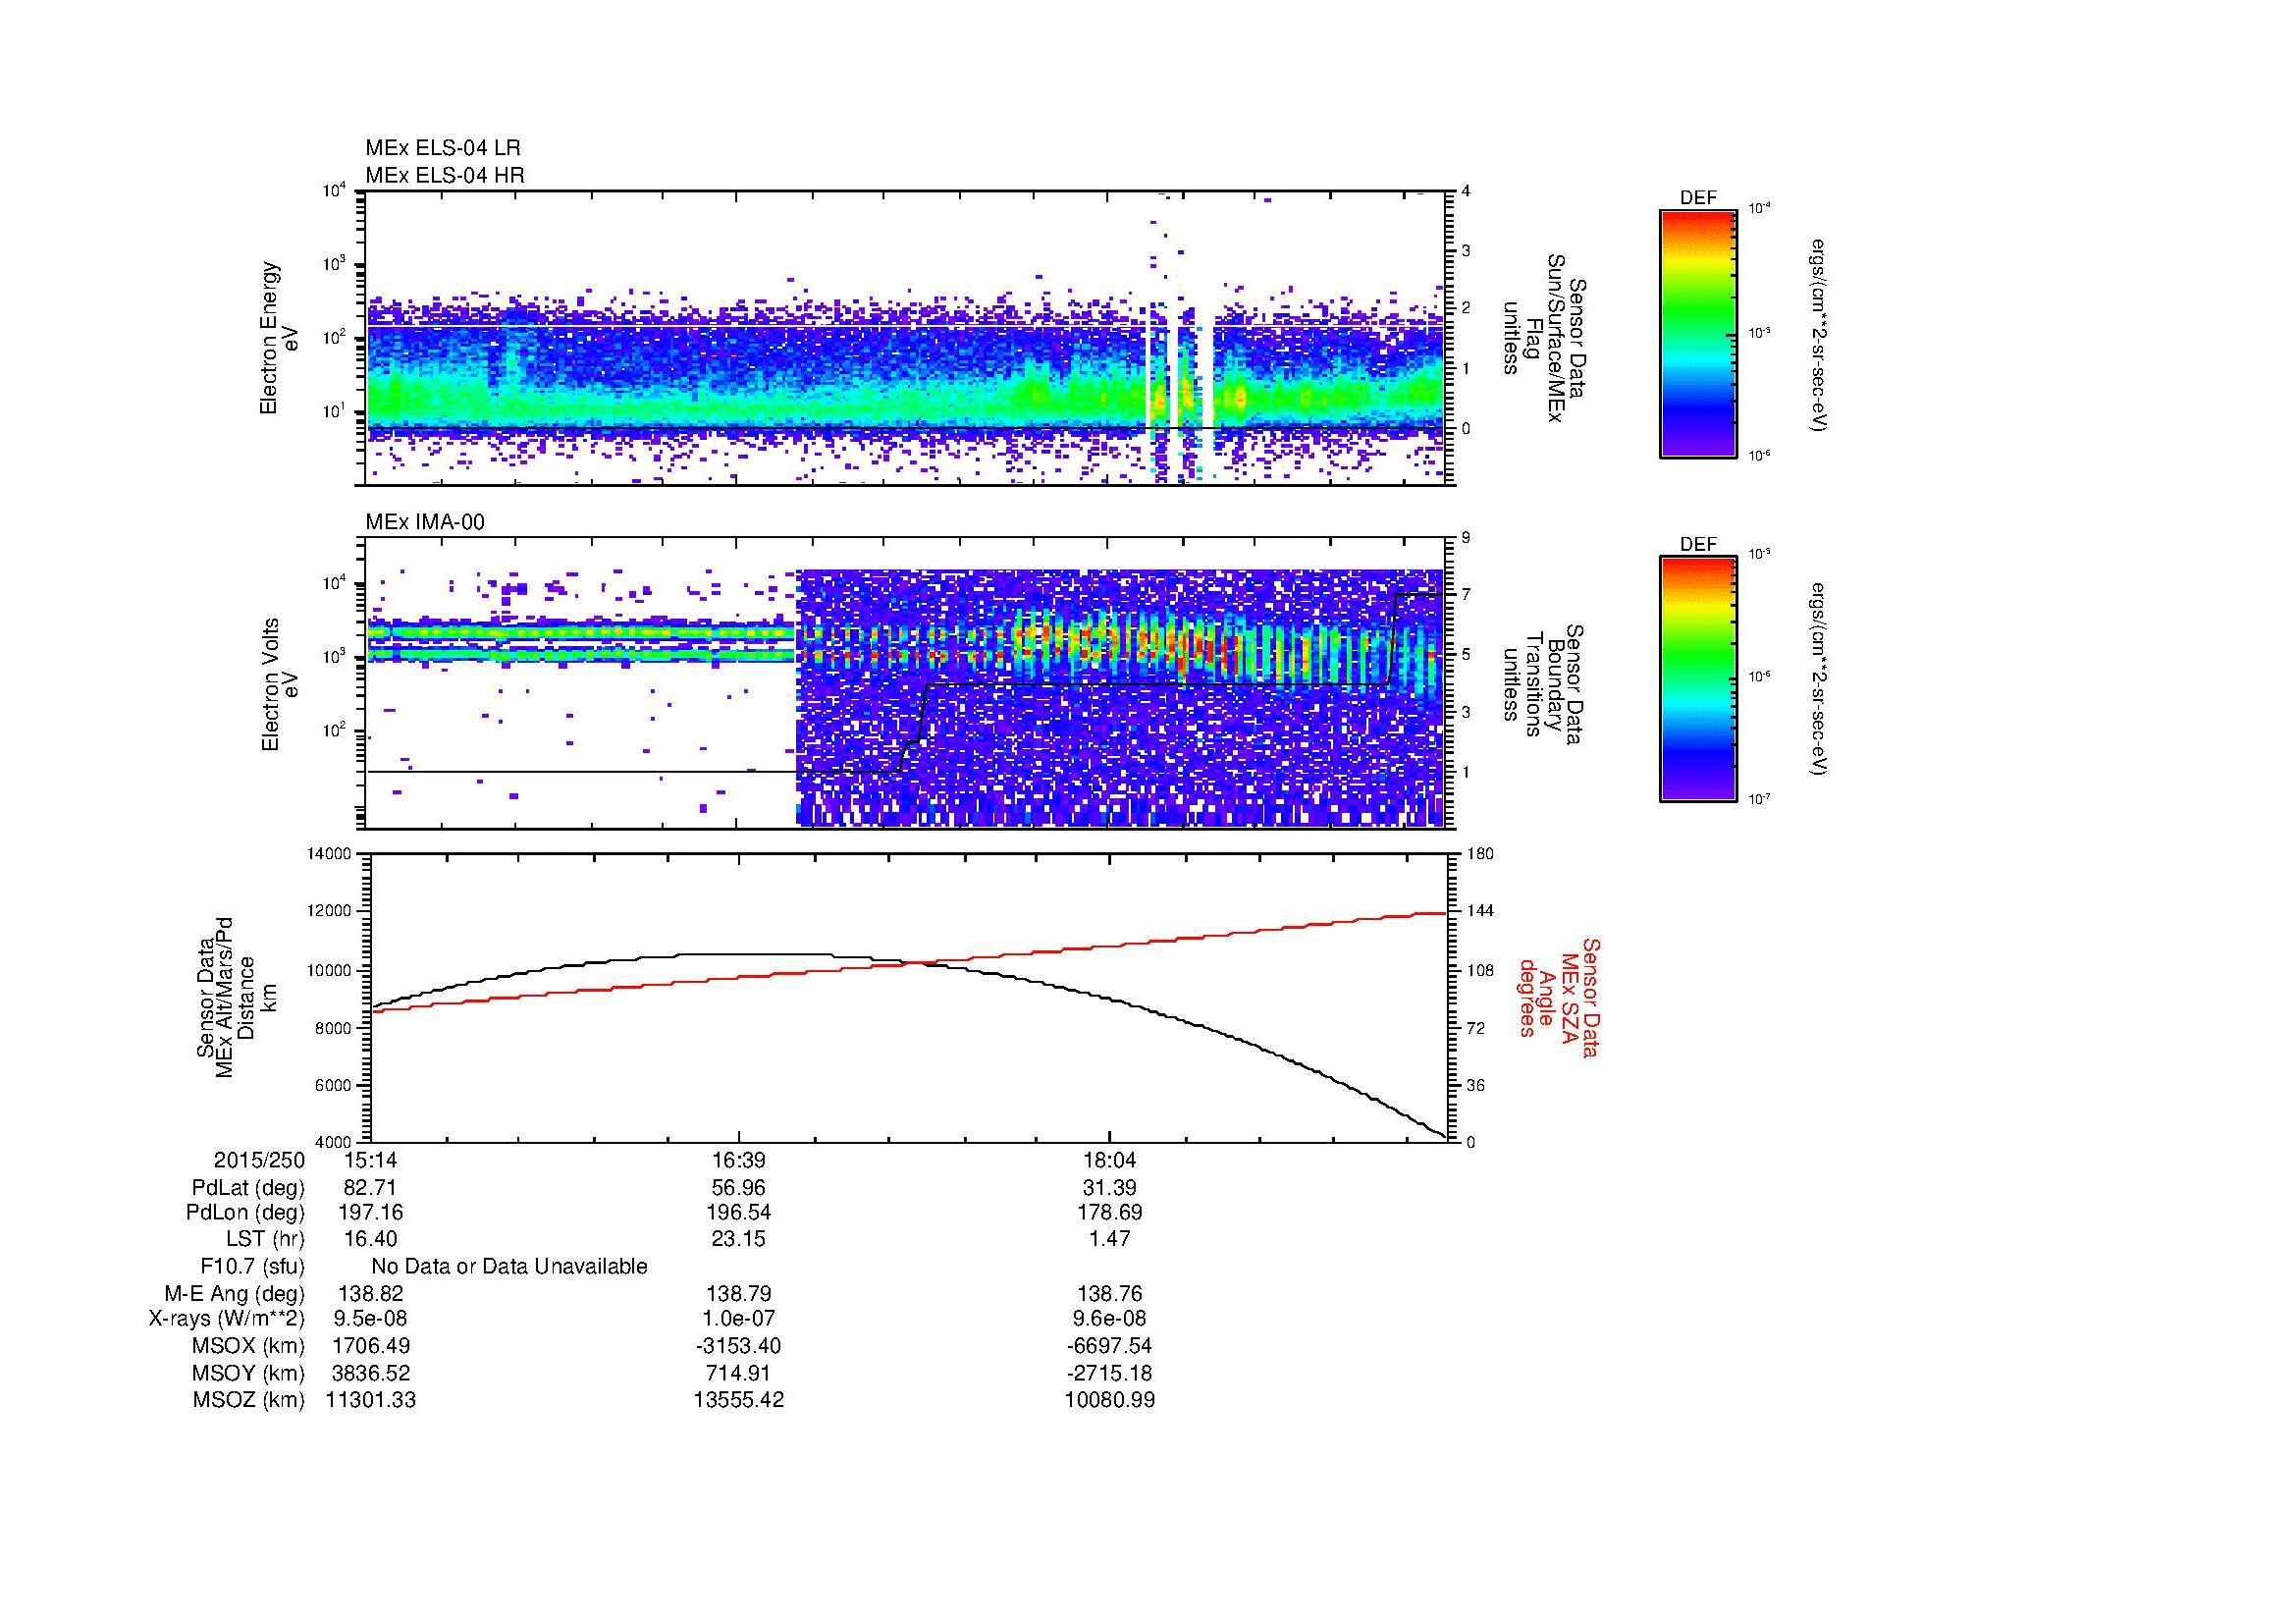This screenshot has height=1623, width=2296.
Task: Select the PdLat value 82.71
Action: coord(371,1188)
